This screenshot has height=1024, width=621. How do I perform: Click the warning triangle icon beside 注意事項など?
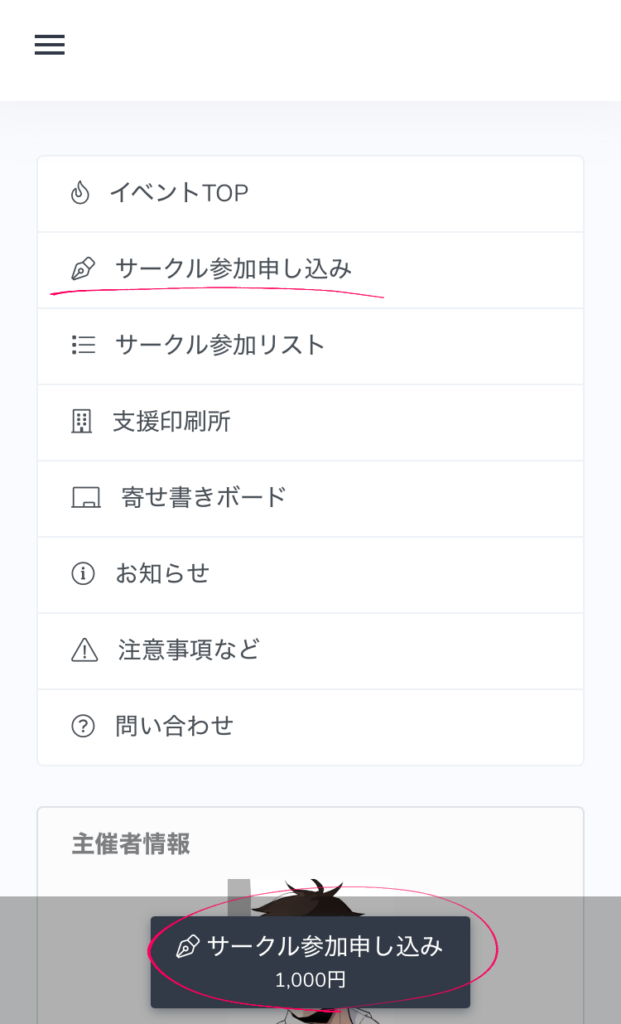click(x=85, y=650)
